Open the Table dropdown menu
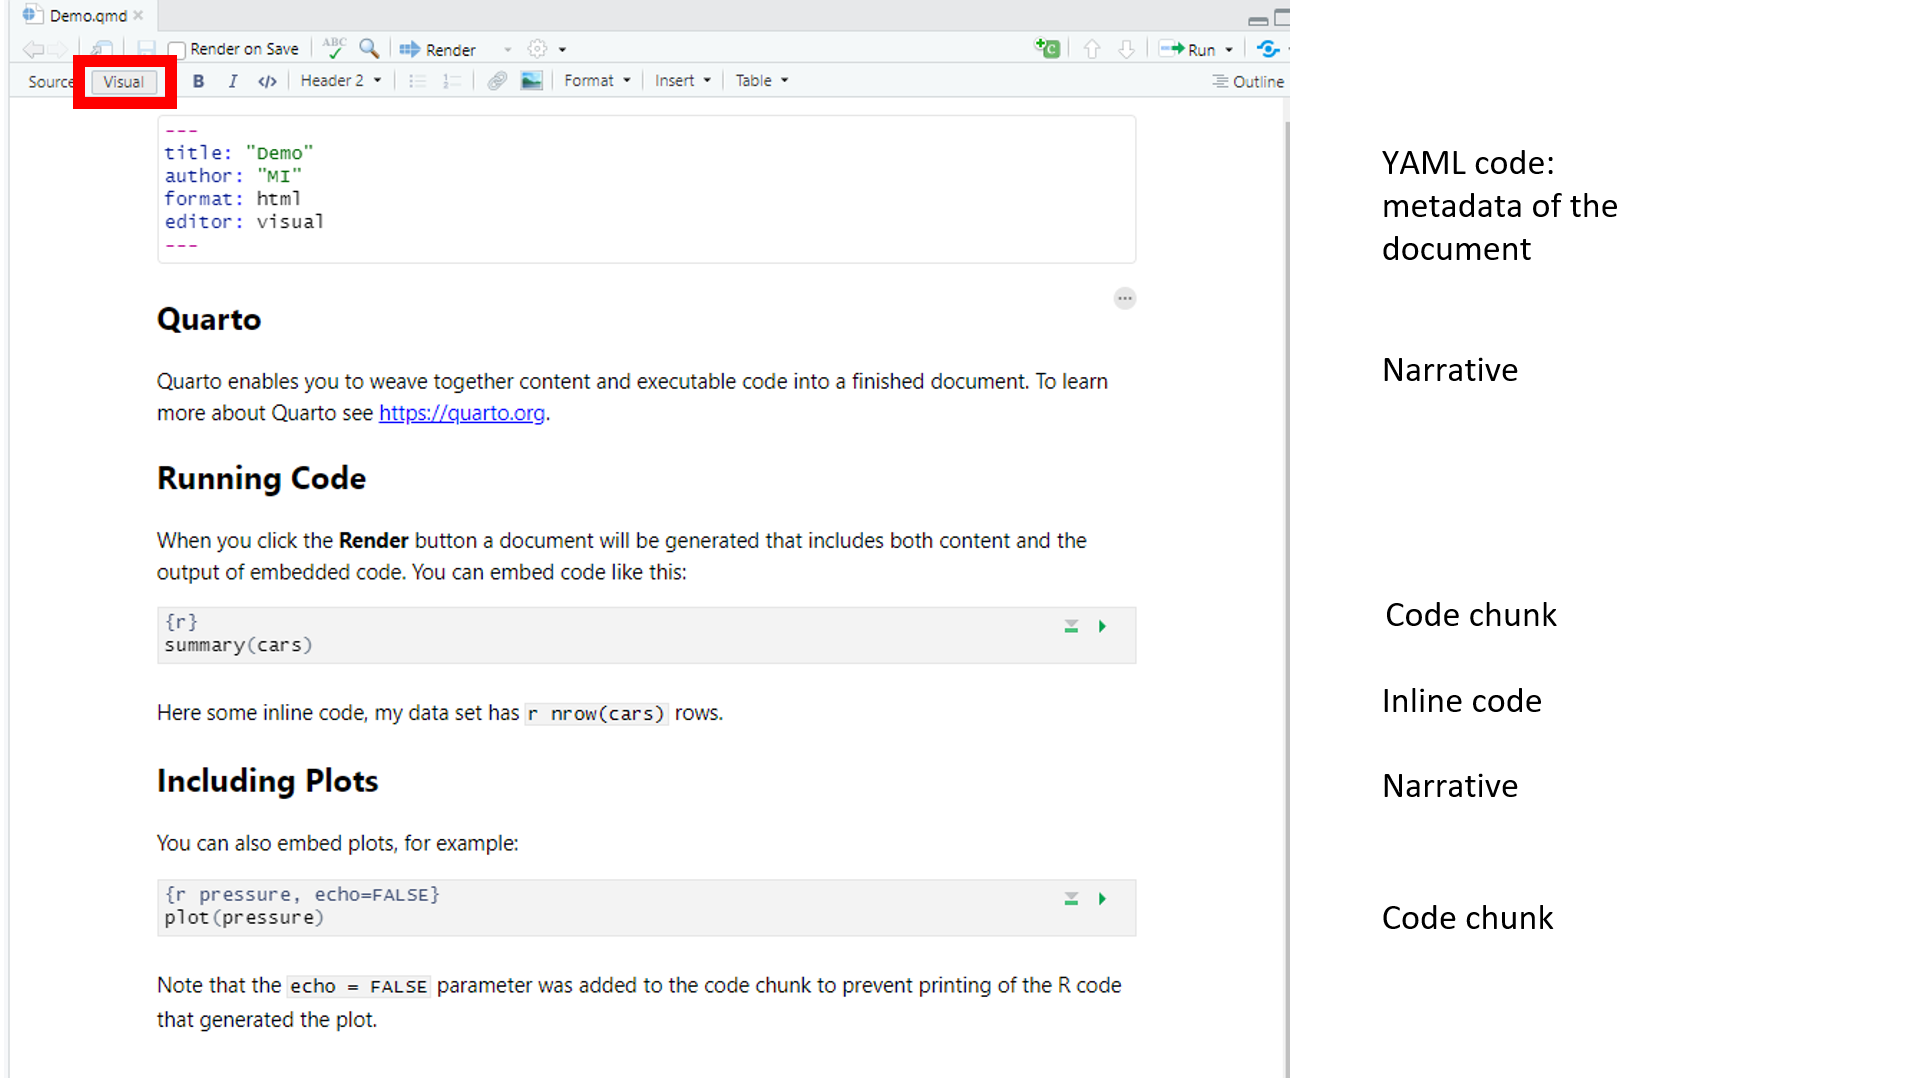This screenshot has width=1918, height=1078. [762, 81]
